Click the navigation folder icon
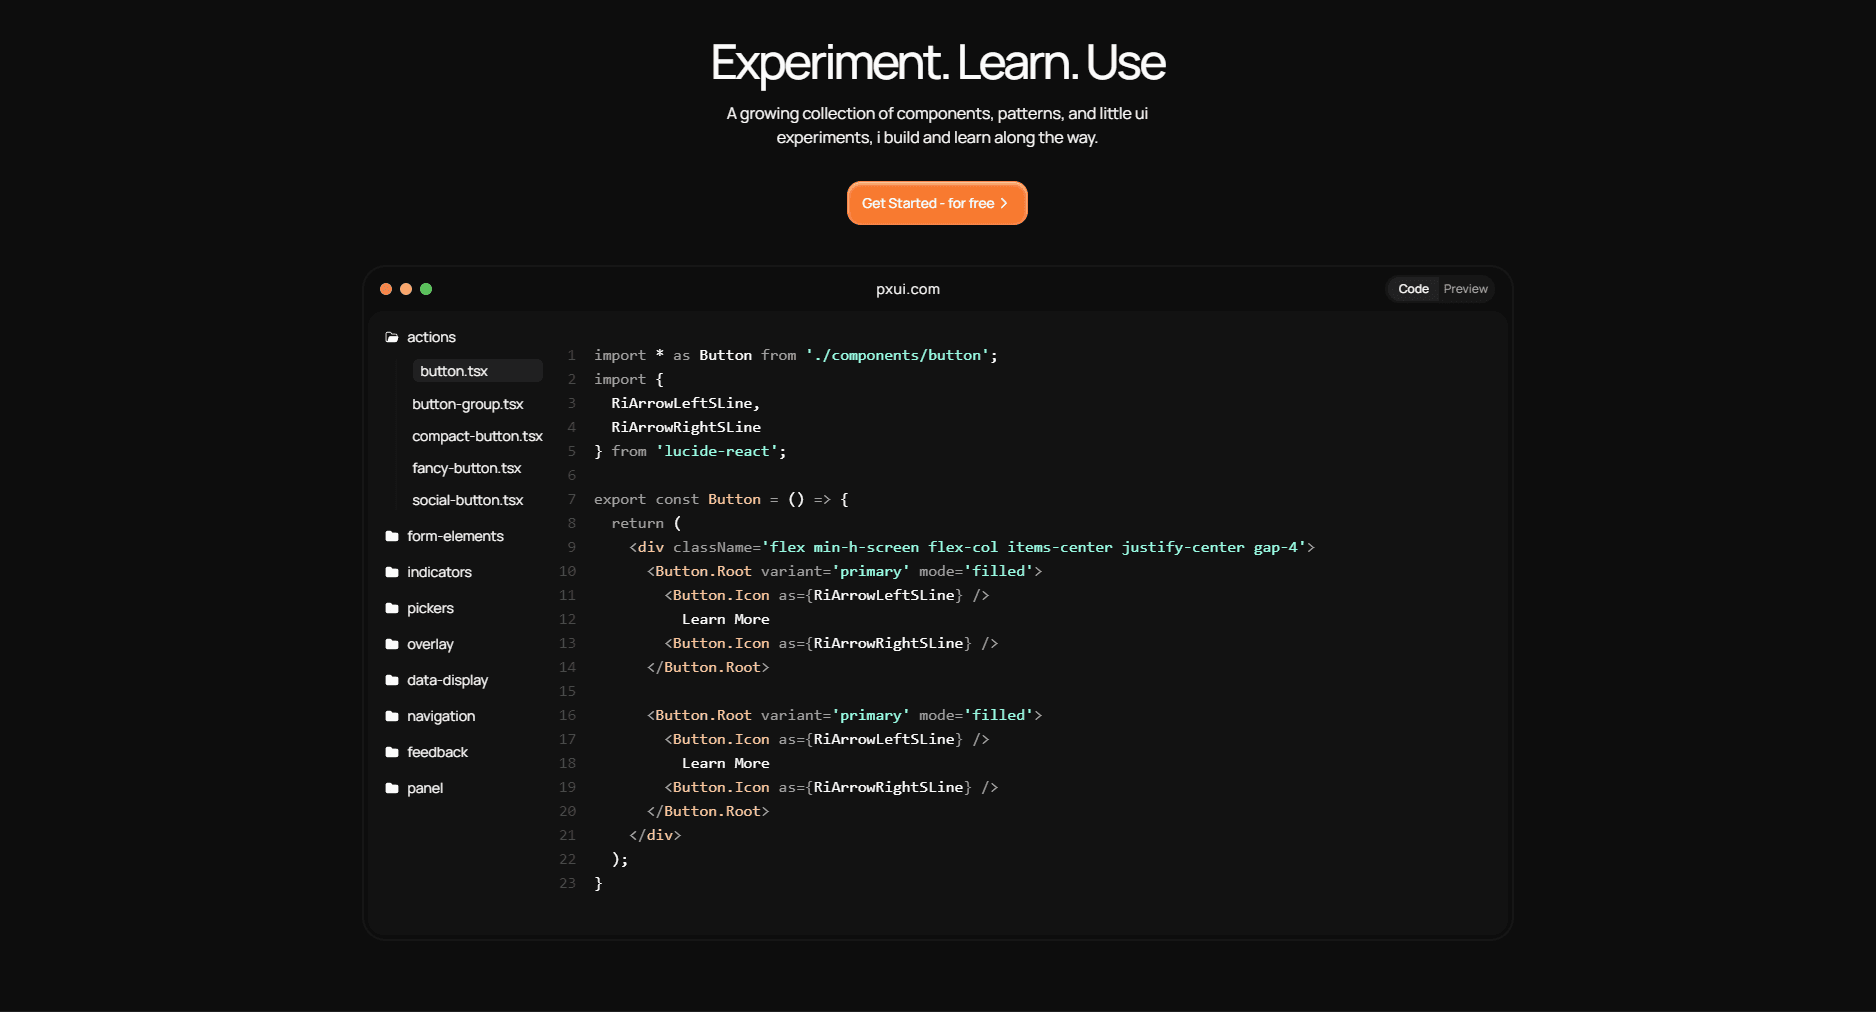This screenshot has height=1012, width=1876. point(392,717)
